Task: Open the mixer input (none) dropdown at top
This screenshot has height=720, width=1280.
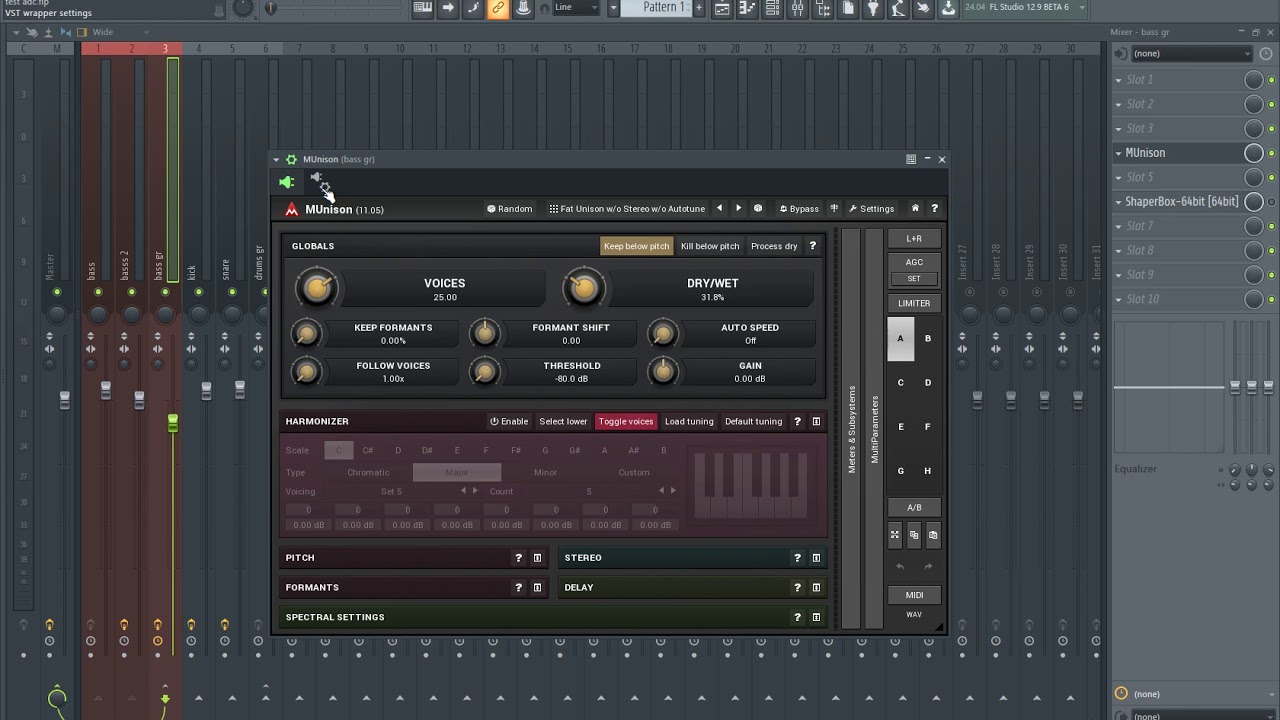Action: click(x=1190, y=54)
